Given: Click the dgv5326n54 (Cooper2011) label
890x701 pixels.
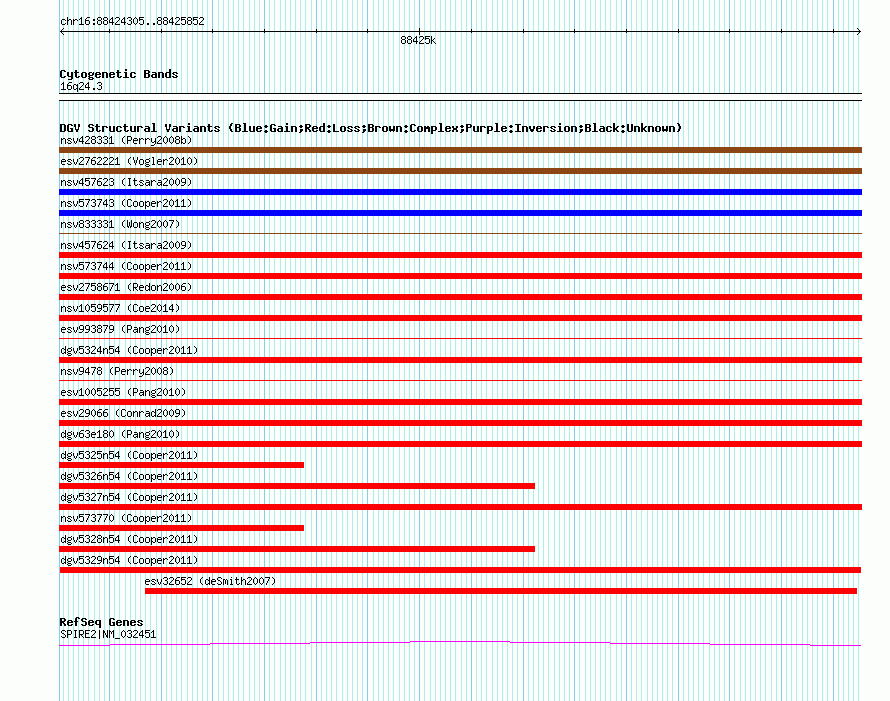Looking at the screenshot, I should click(129, 476).
